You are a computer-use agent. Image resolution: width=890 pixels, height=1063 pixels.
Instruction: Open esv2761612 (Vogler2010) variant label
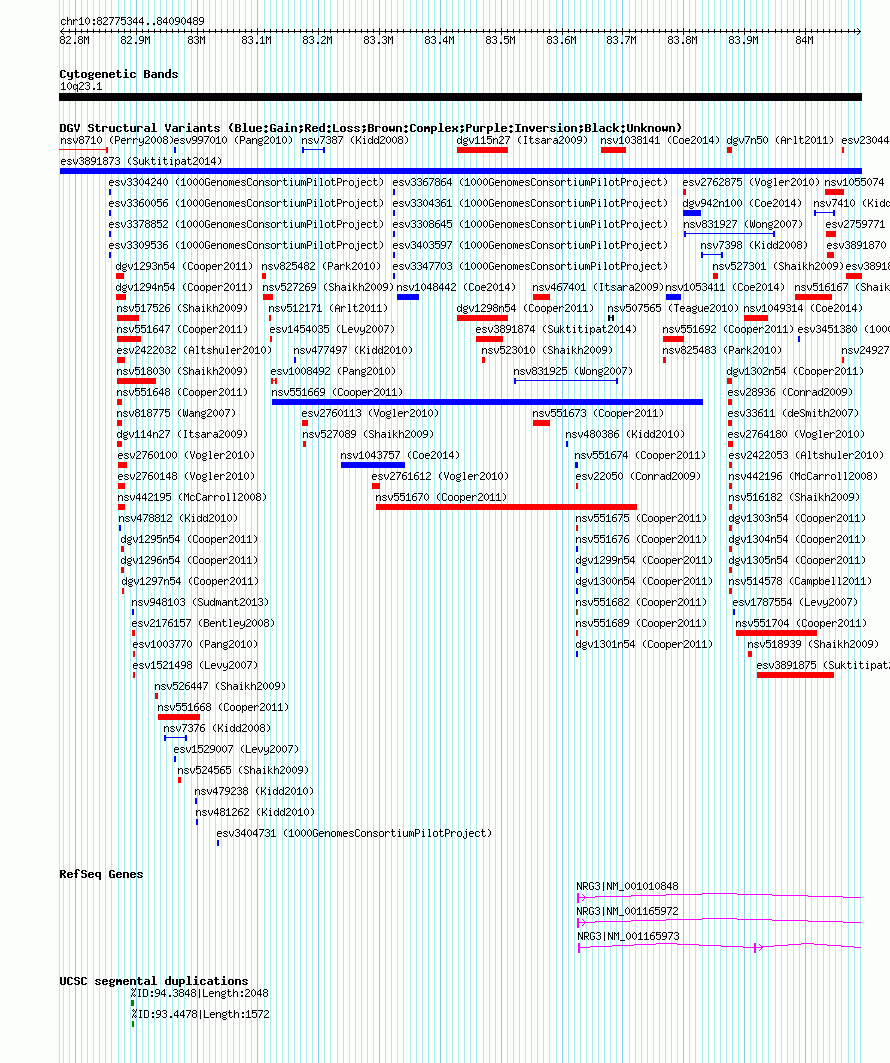click(x=441, y=477)
